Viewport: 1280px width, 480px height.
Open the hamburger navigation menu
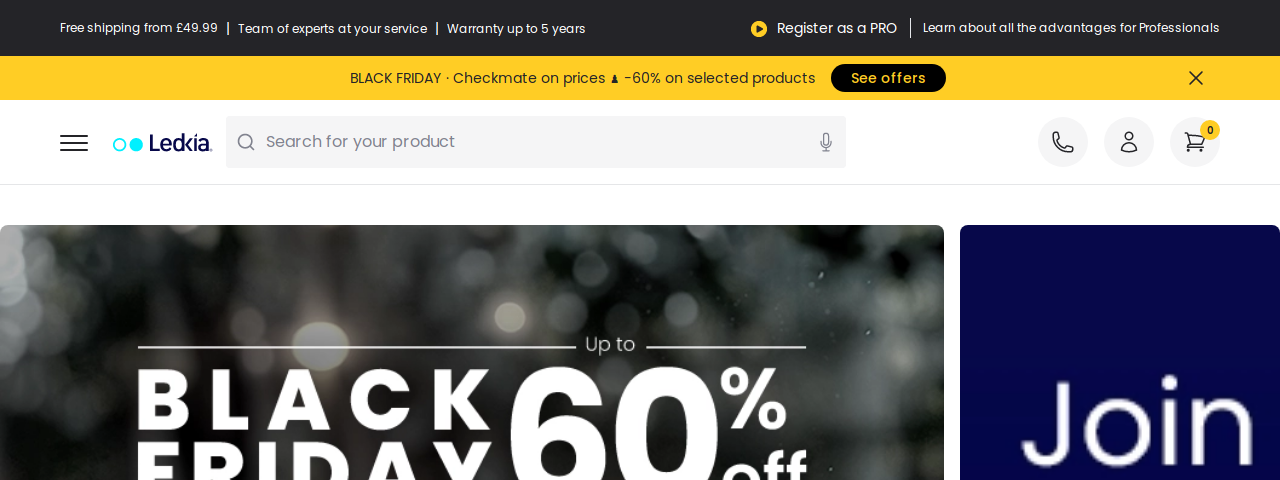coord(74,143)
